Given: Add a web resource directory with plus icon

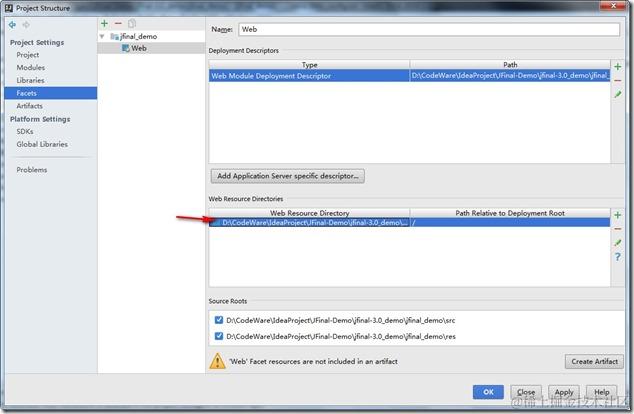Looking at the screenshot, I should (617, 215).
